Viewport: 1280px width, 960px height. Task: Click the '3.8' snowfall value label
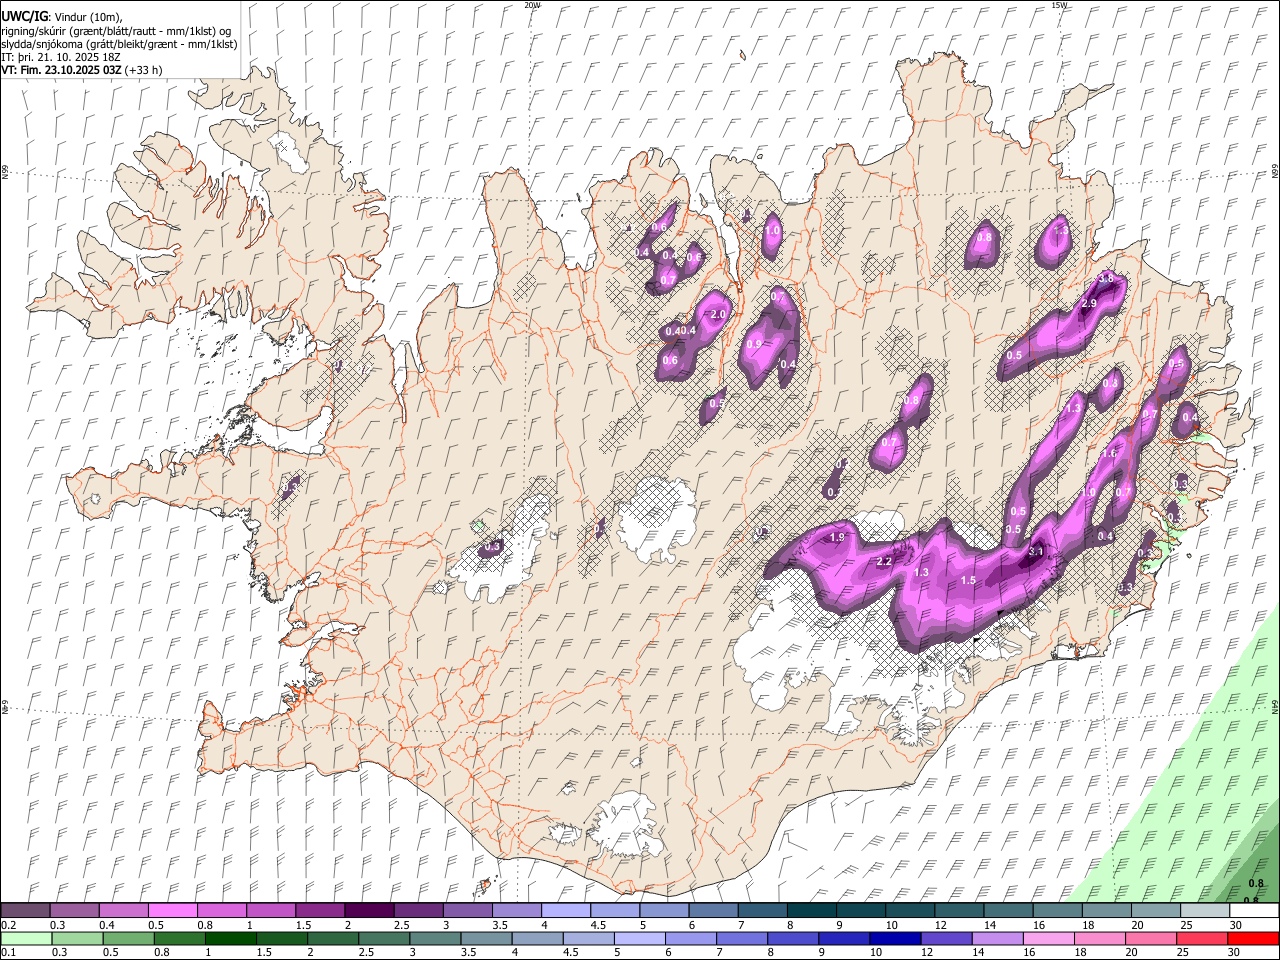tap(1106, 278)
